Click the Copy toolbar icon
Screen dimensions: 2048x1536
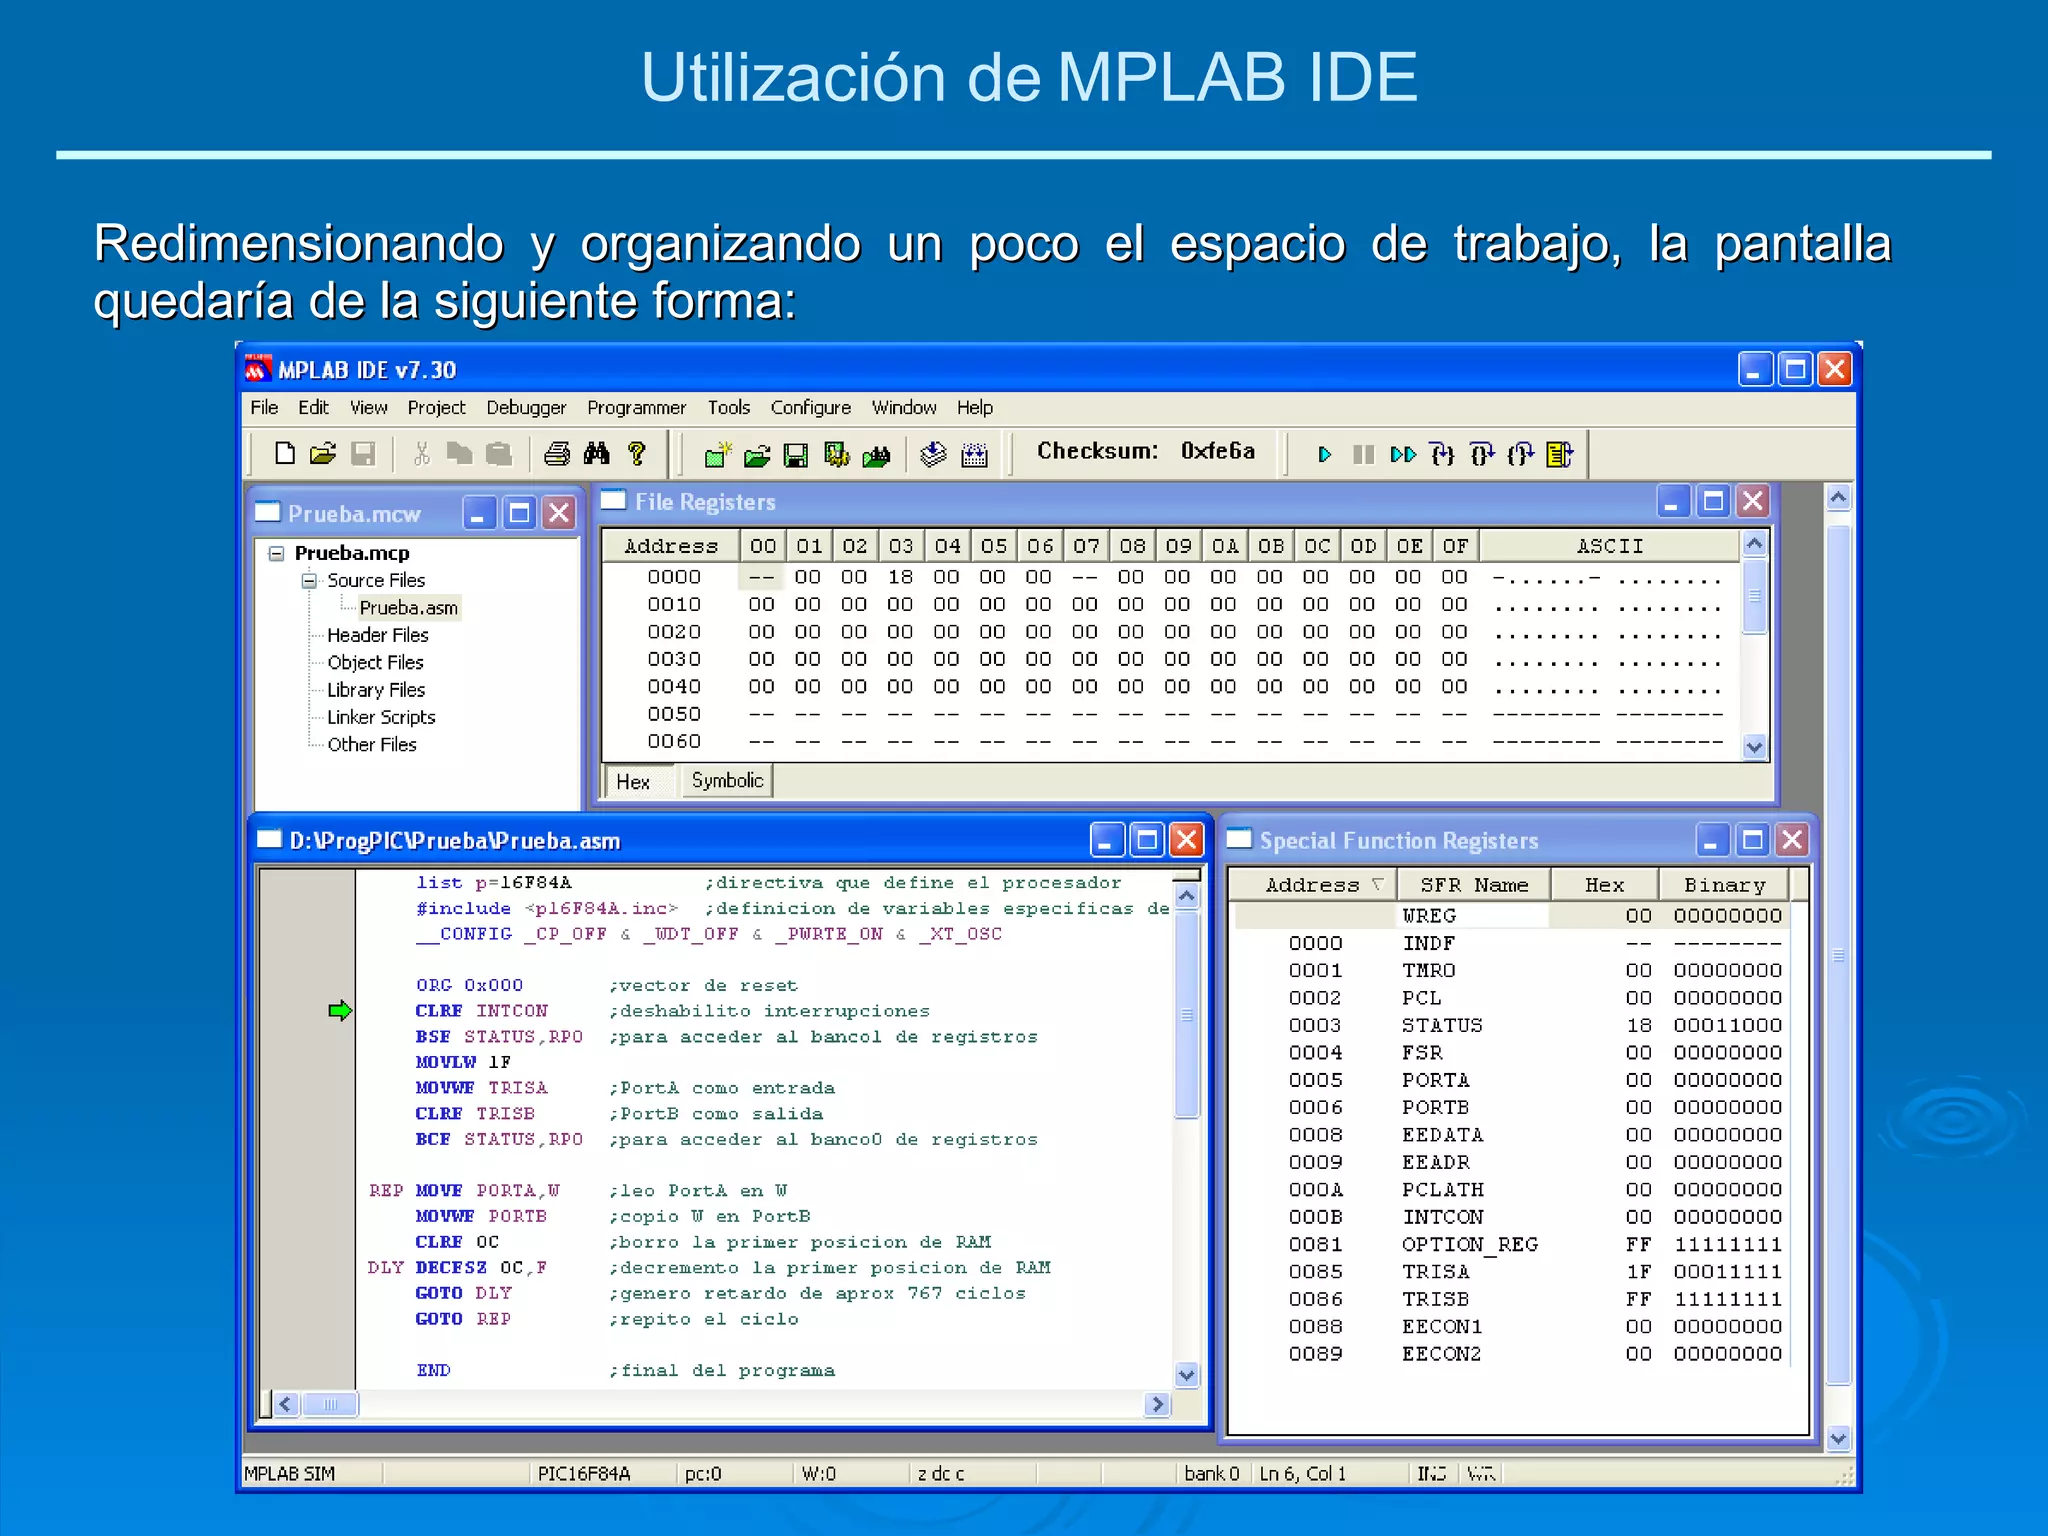coord(459,454)
